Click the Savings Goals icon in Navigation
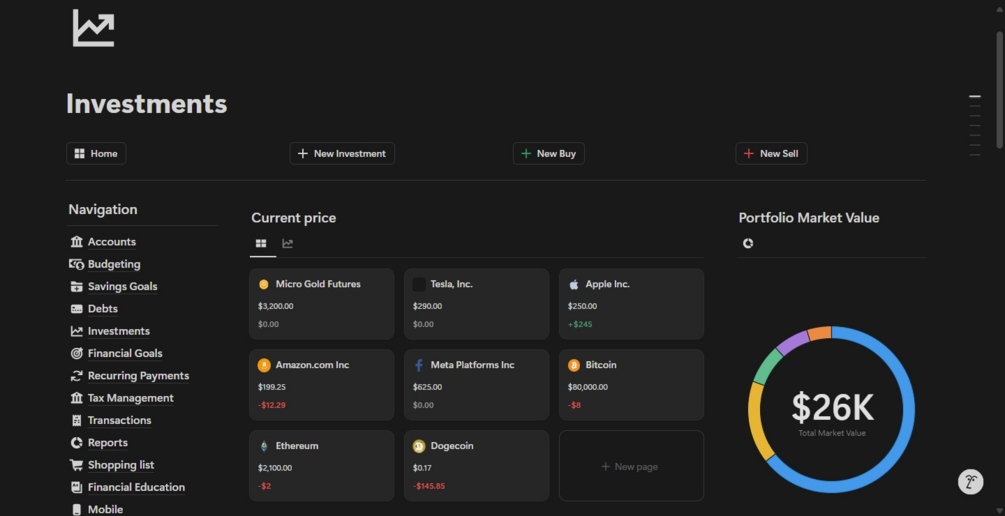Image resolution: width=1005 pixels, height=516 pixels. [x=77, y=287]
